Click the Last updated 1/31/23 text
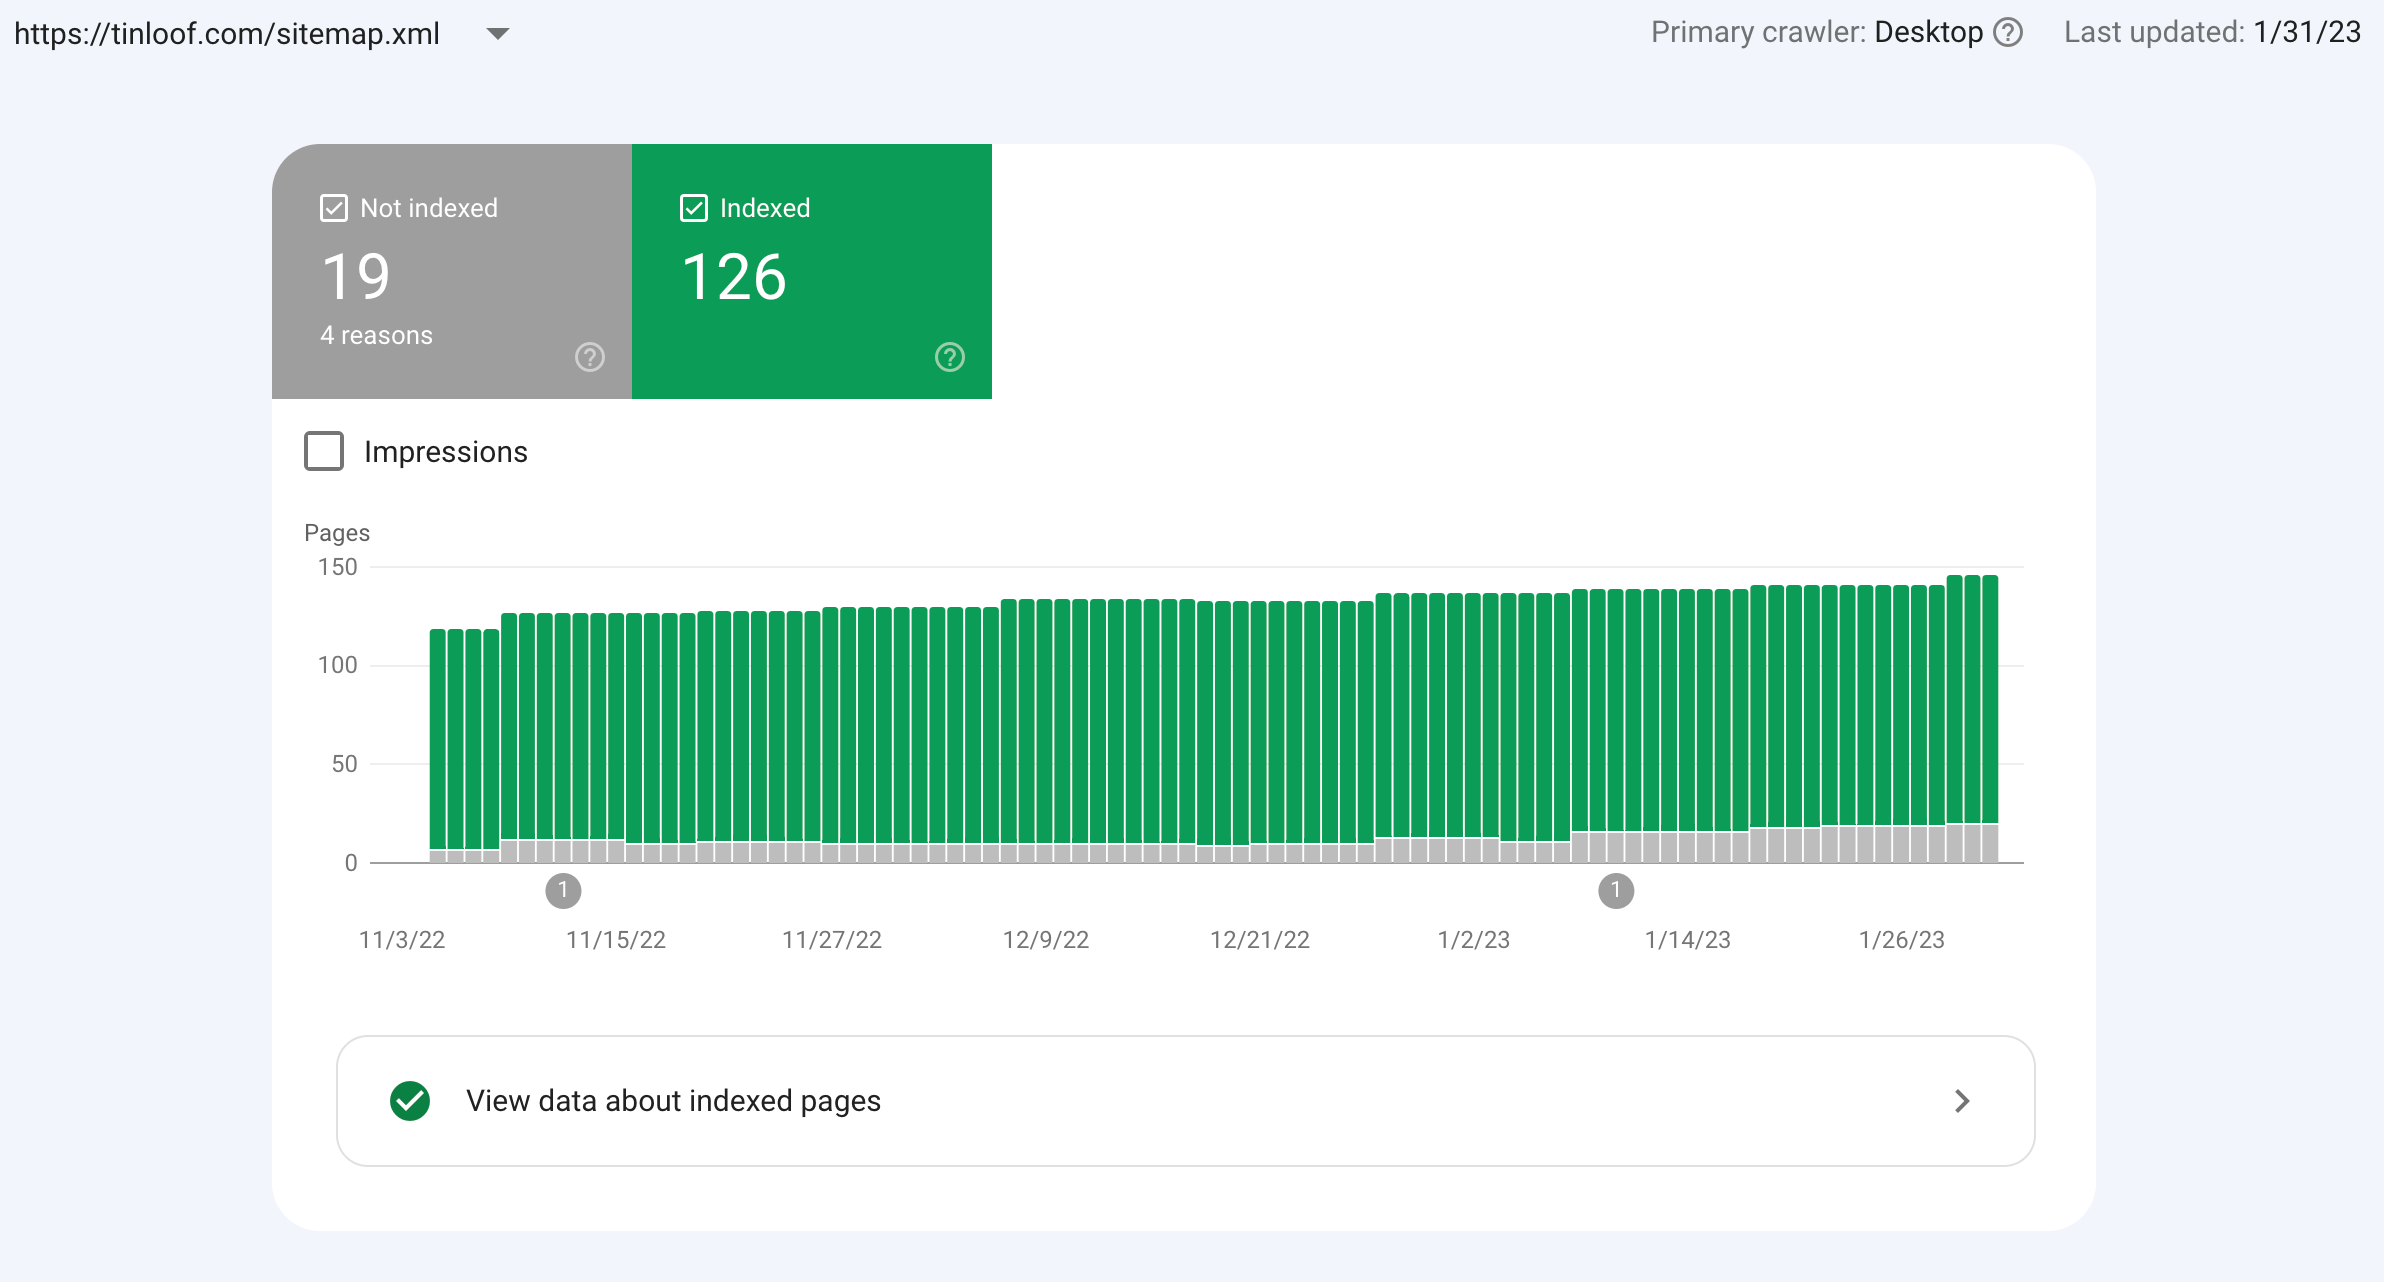The image size is (2384, 1282). 2212,33
